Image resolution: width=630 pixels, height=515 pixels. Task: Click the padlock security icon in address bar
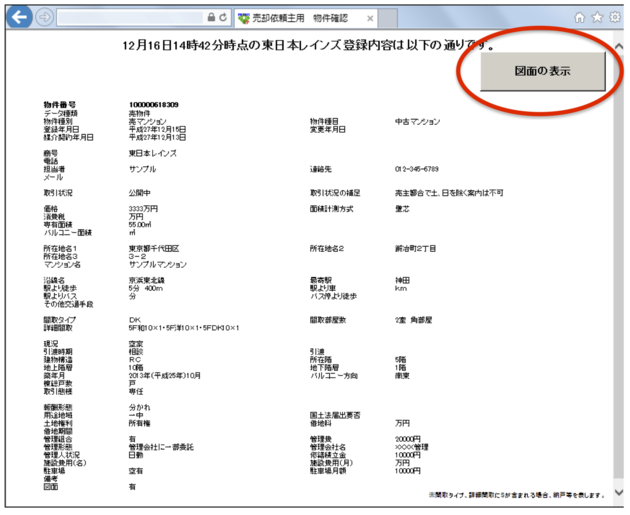pos(211,17)
